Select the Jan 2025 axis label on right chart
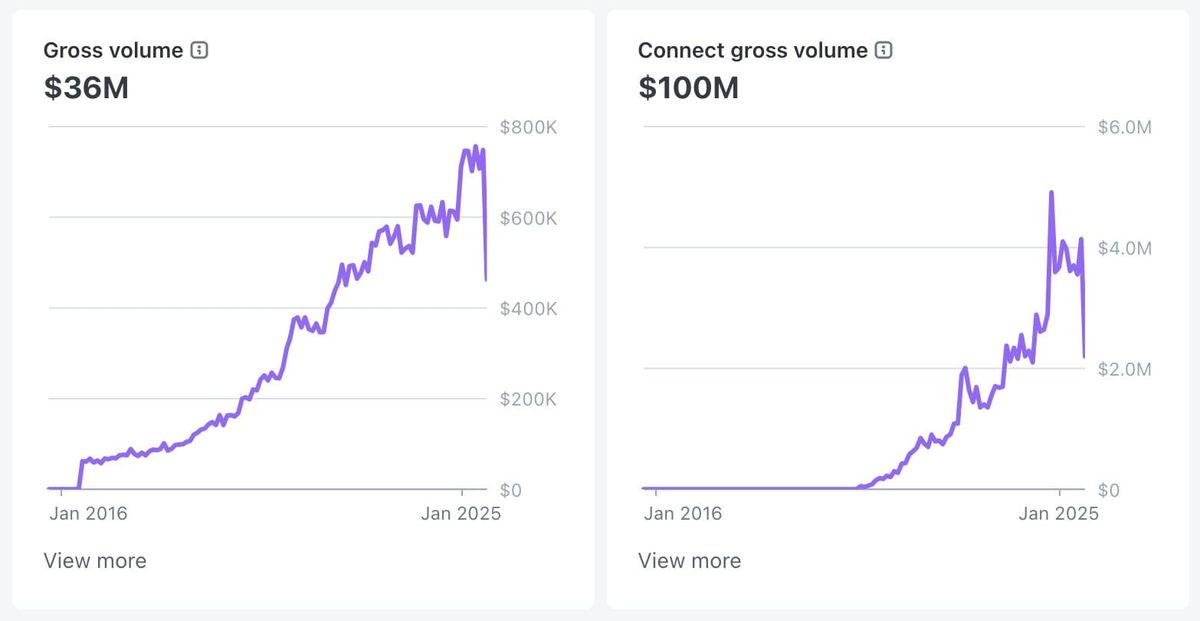The width and height of the screenshot is (1200, 621). click(1058, 513)
